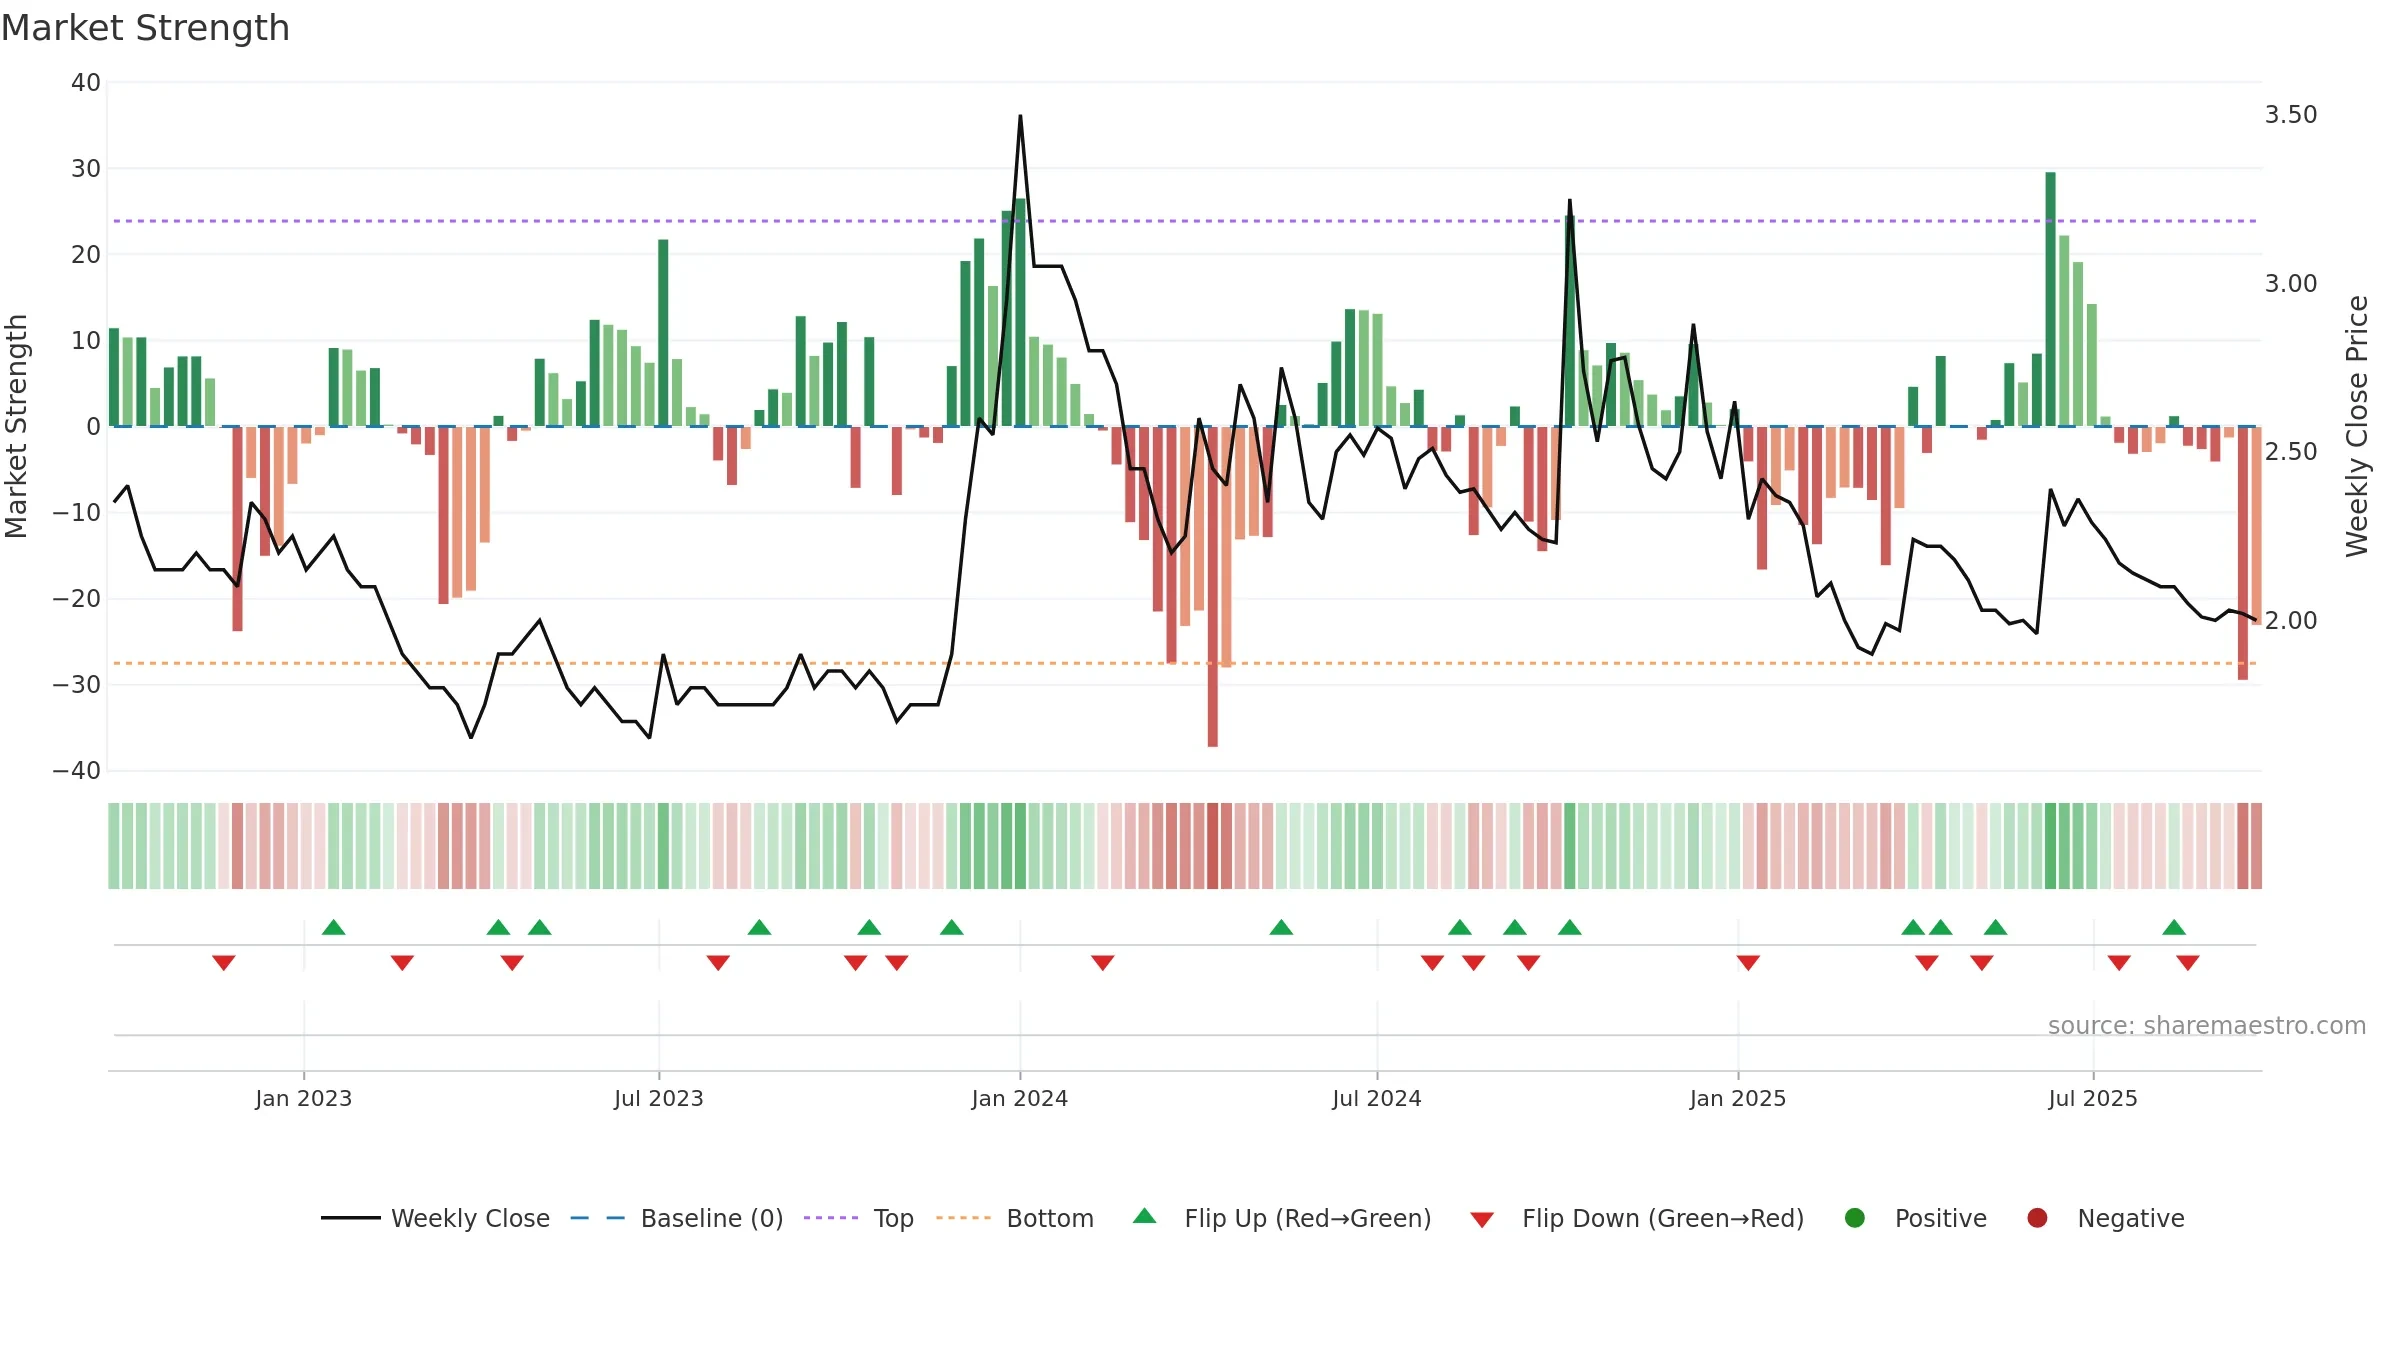Click the dark red Negative legend dot

2037,1218
